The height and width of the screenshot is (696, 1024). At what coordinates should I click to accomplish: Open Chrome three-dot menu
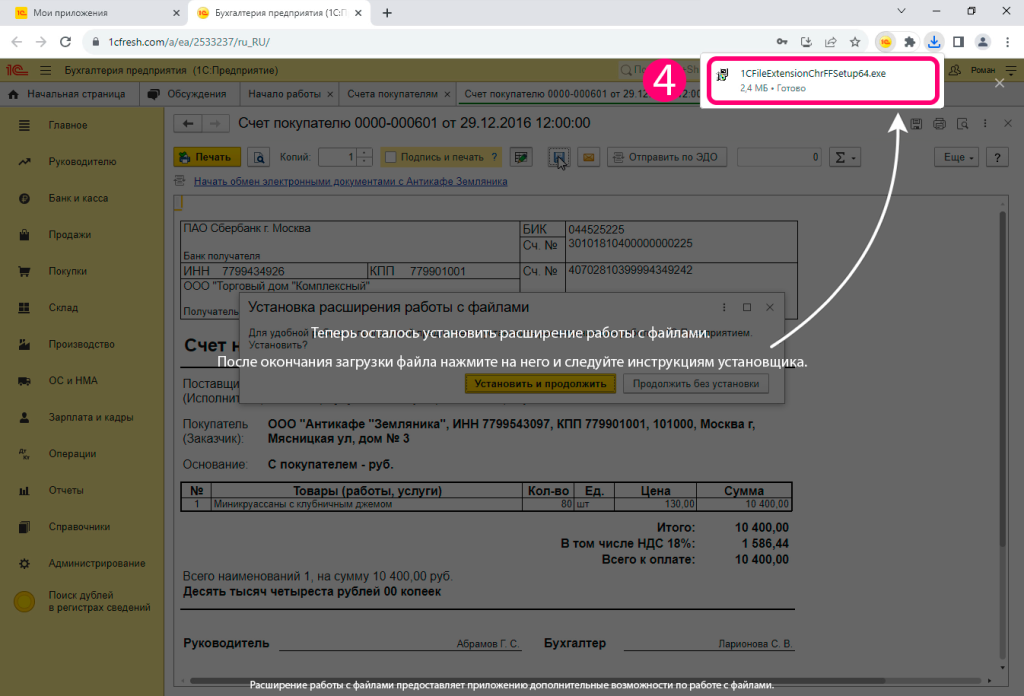tap(1008, 42)
